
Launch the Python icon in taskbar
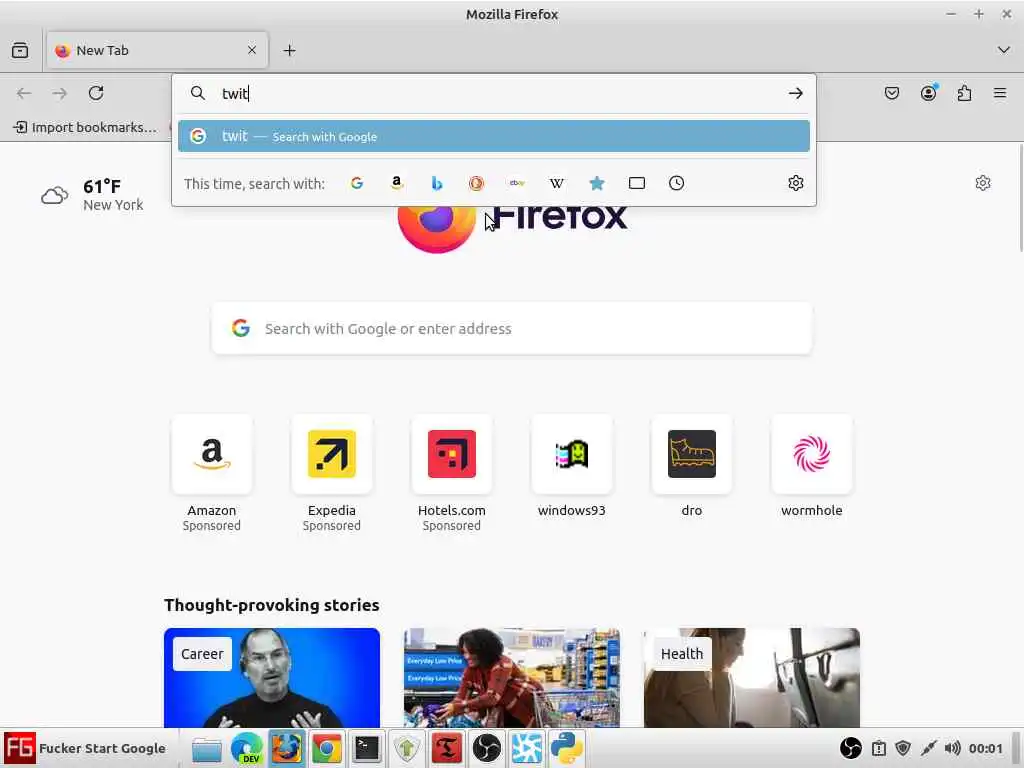click(x=566, y=748)
